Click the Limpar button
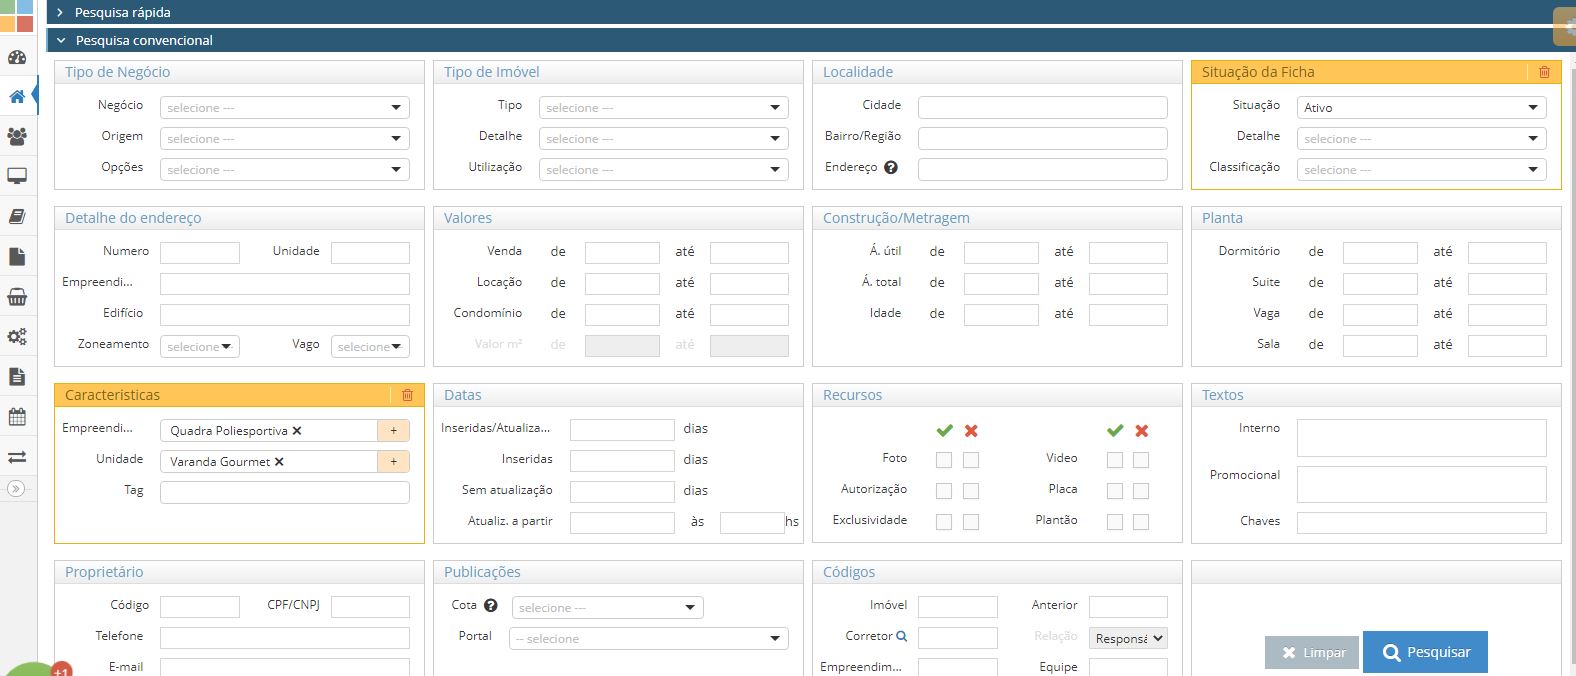Viewport: 1576px width, 676px height. tap(1312, 653)
